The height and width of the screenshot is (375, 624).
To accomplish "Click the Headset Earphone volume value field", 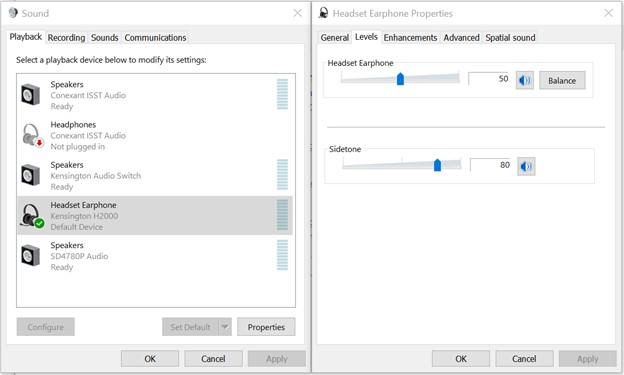I will pos(490,79).
